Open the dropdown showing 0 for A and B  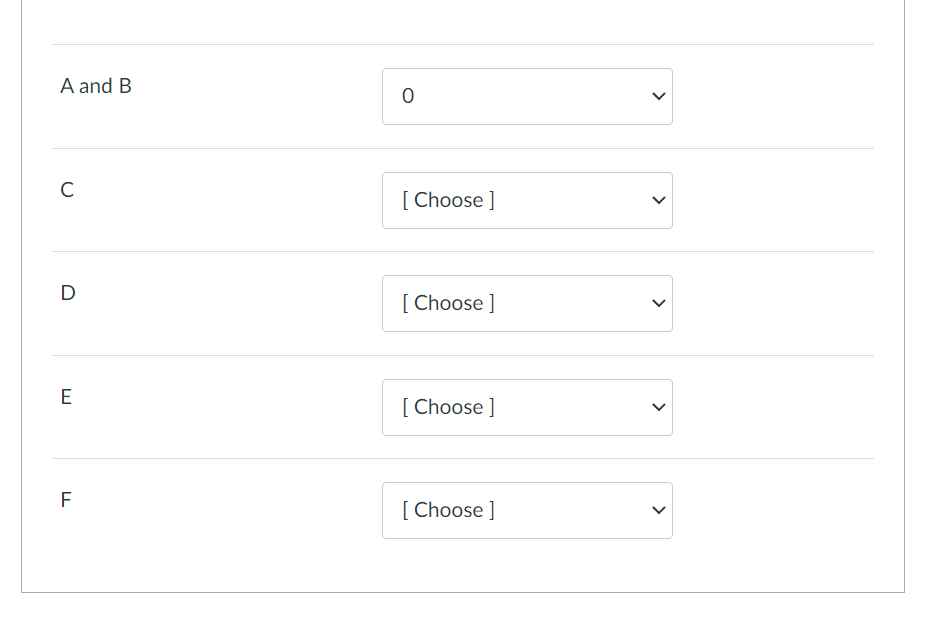point(527,96)
